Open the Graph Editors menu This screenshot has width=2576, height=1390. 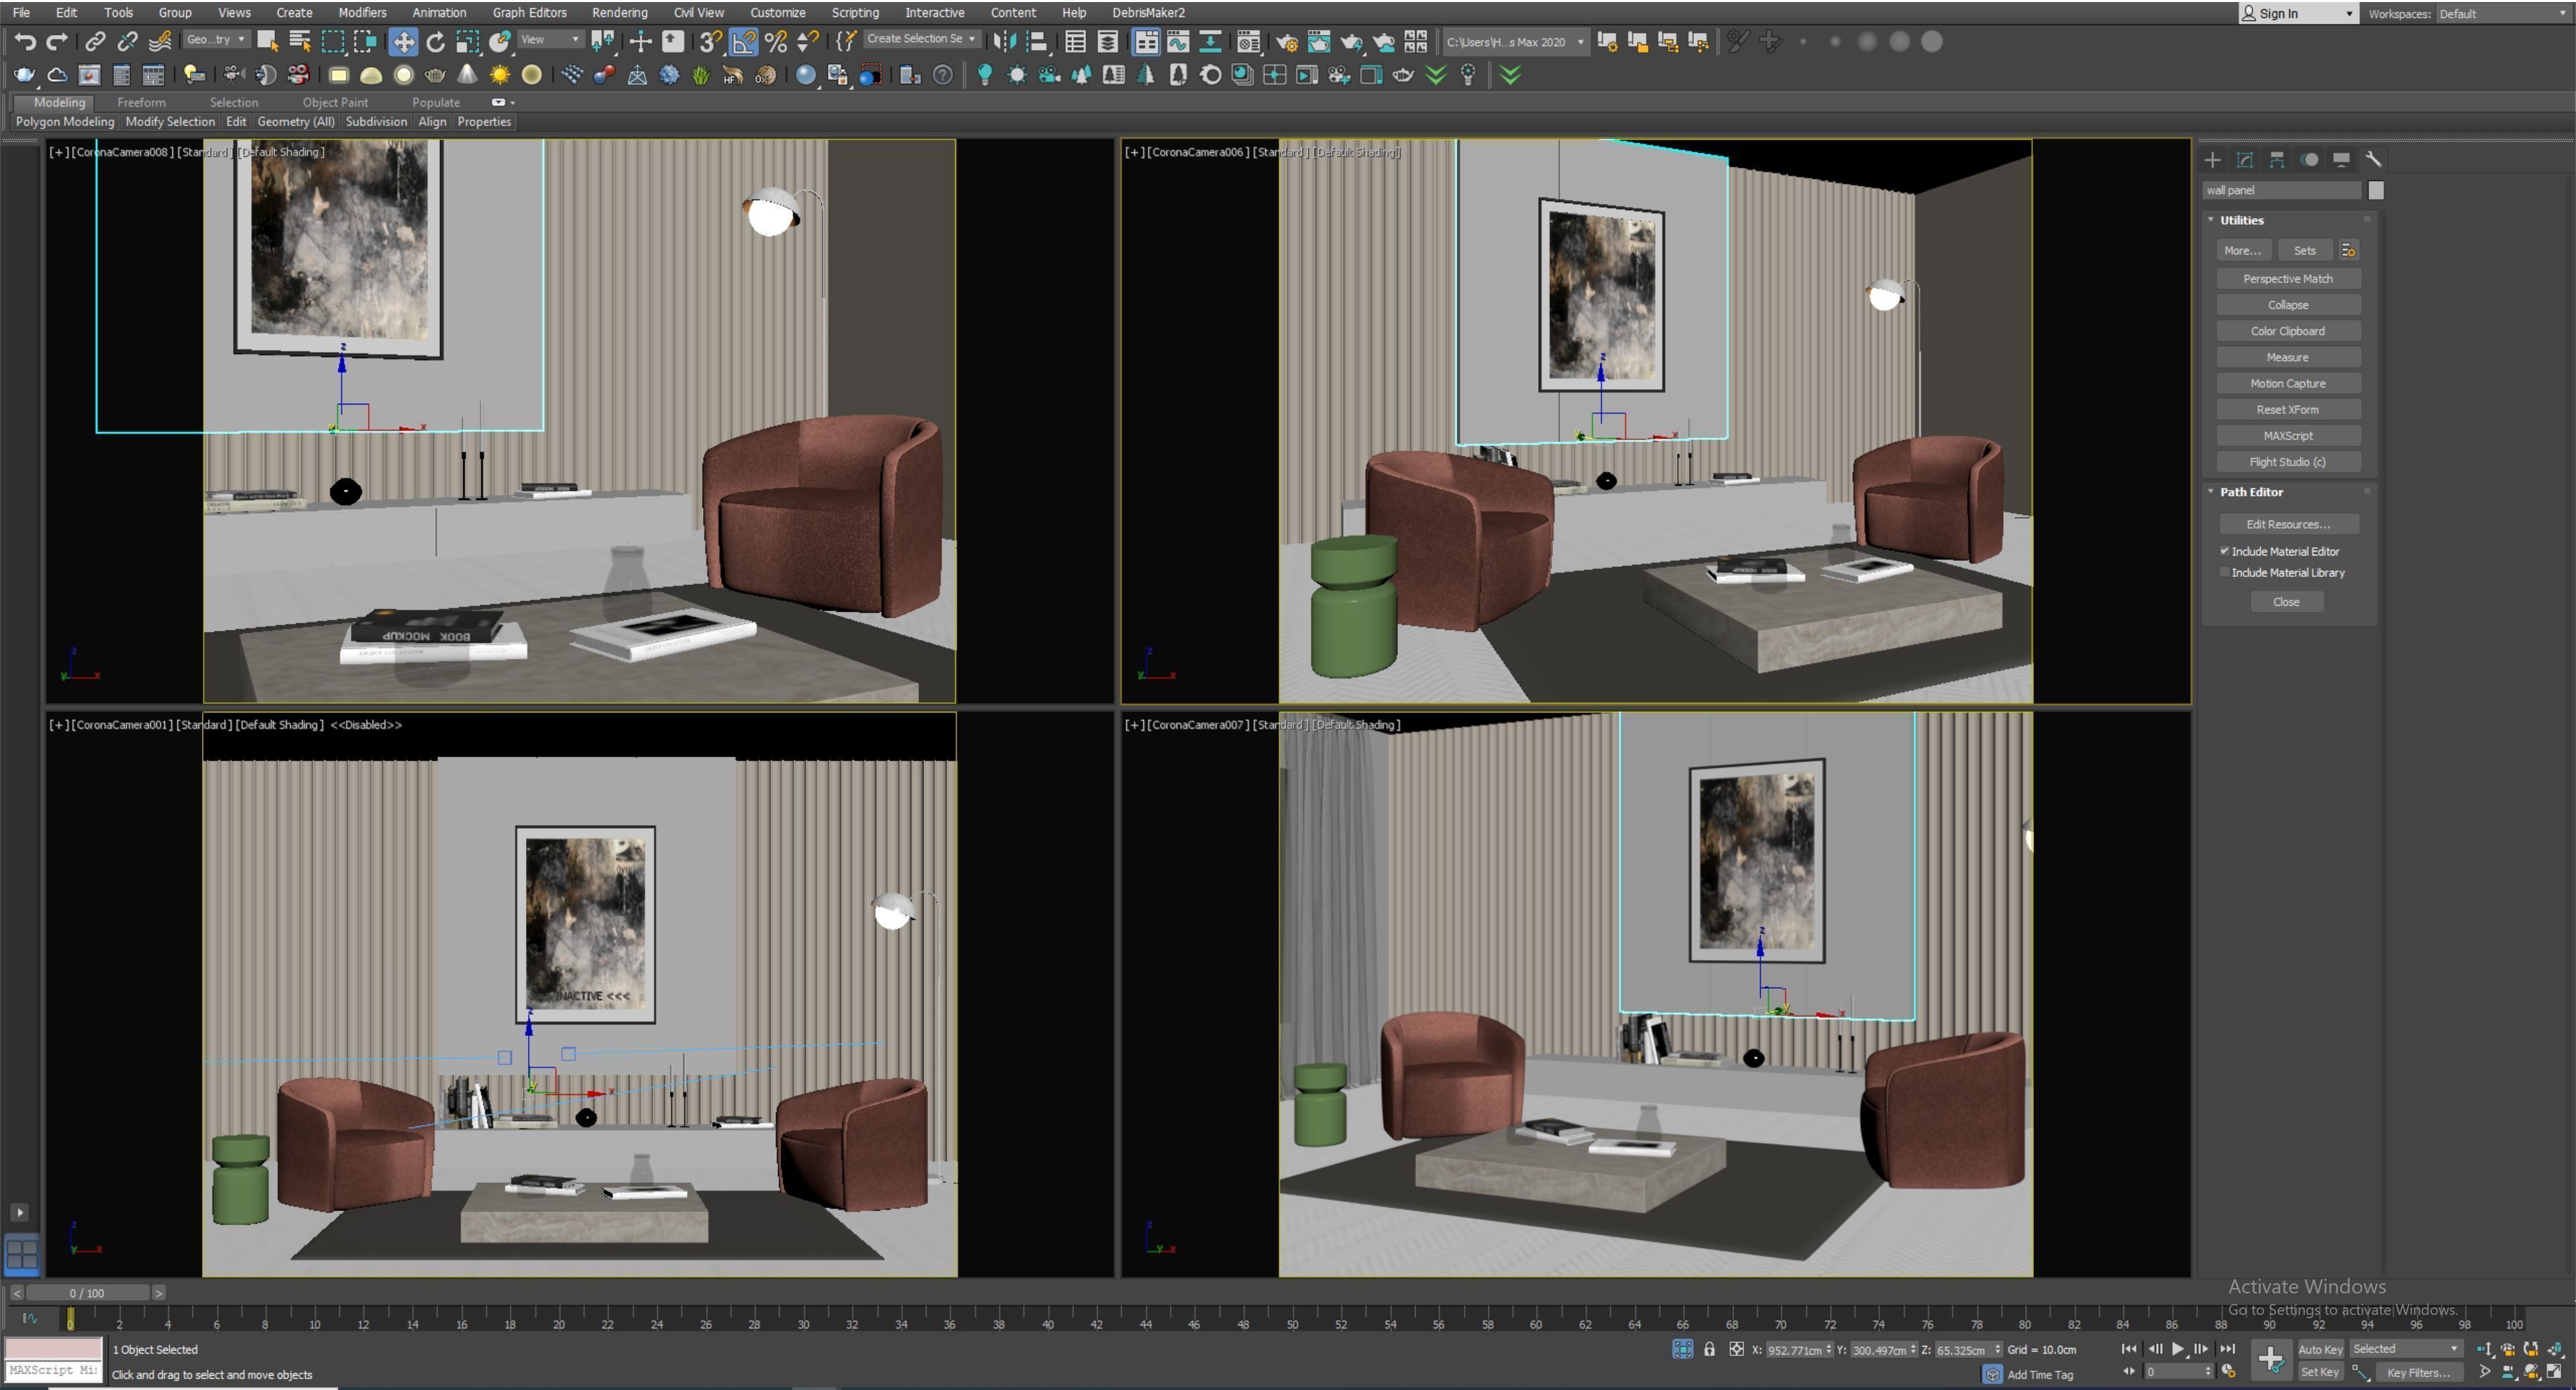click(x=529, y=13)
